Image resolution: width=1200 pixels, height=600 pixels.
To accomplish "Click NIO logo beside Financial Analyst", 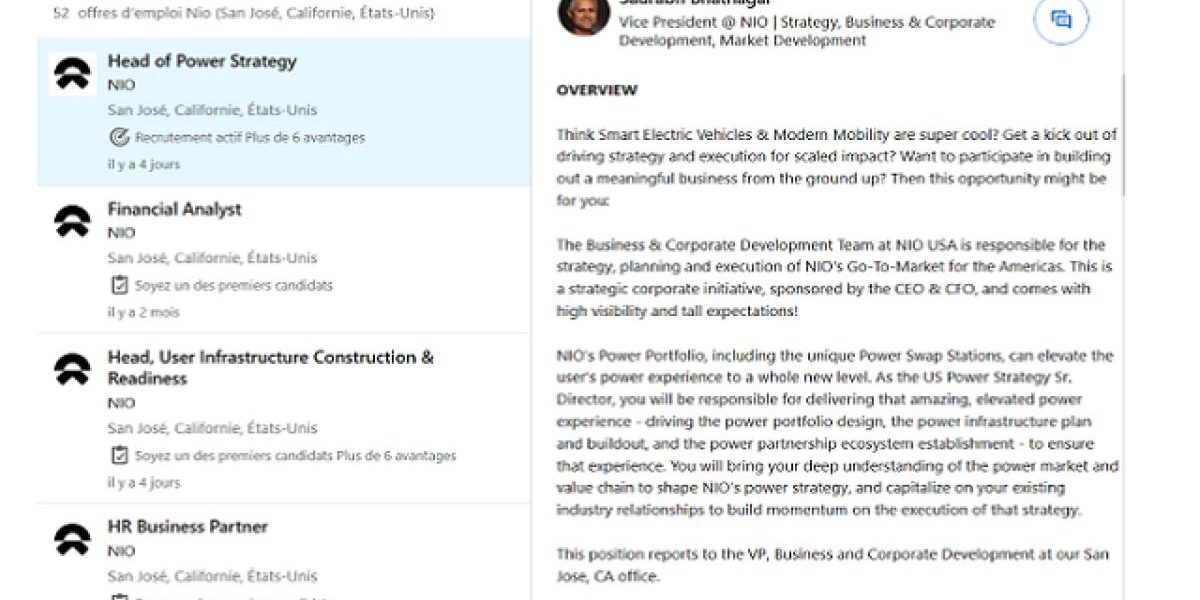I will (72, 221).
